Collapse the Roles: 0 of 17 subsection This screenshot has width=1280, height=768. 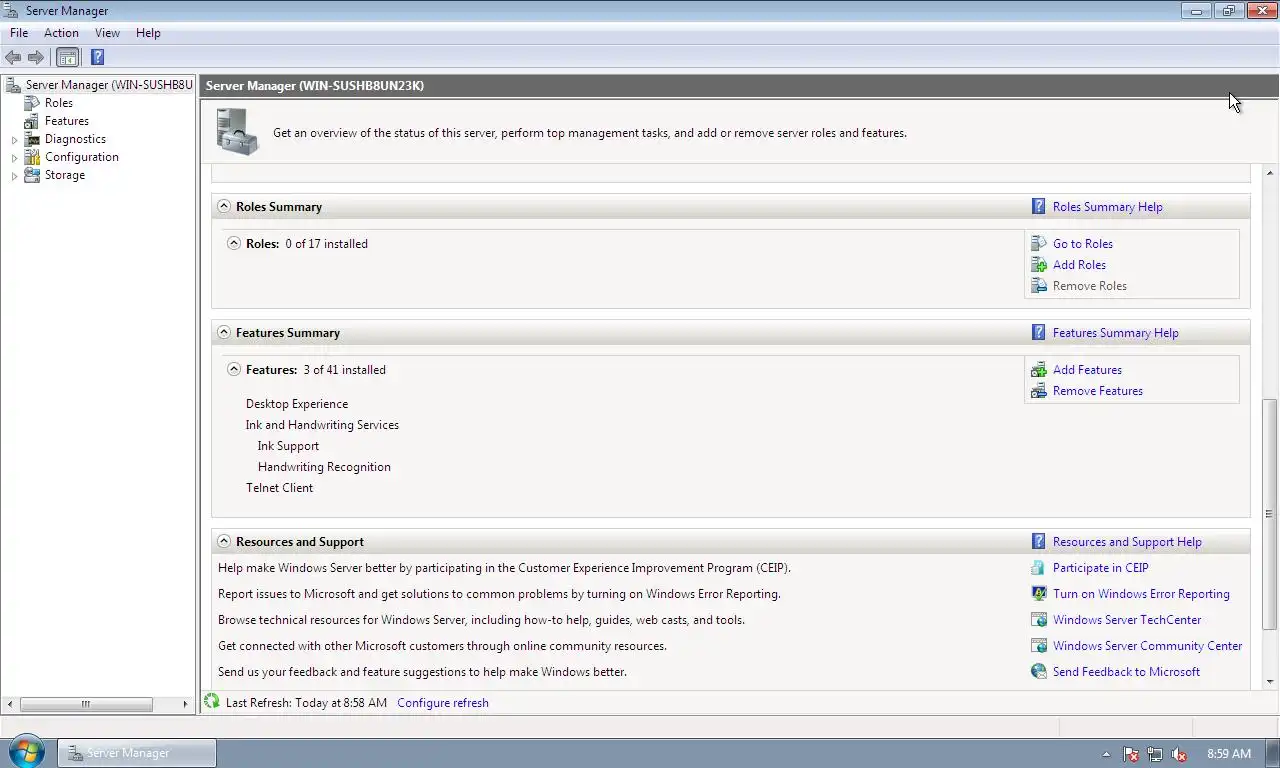click(x=234, y=243)
